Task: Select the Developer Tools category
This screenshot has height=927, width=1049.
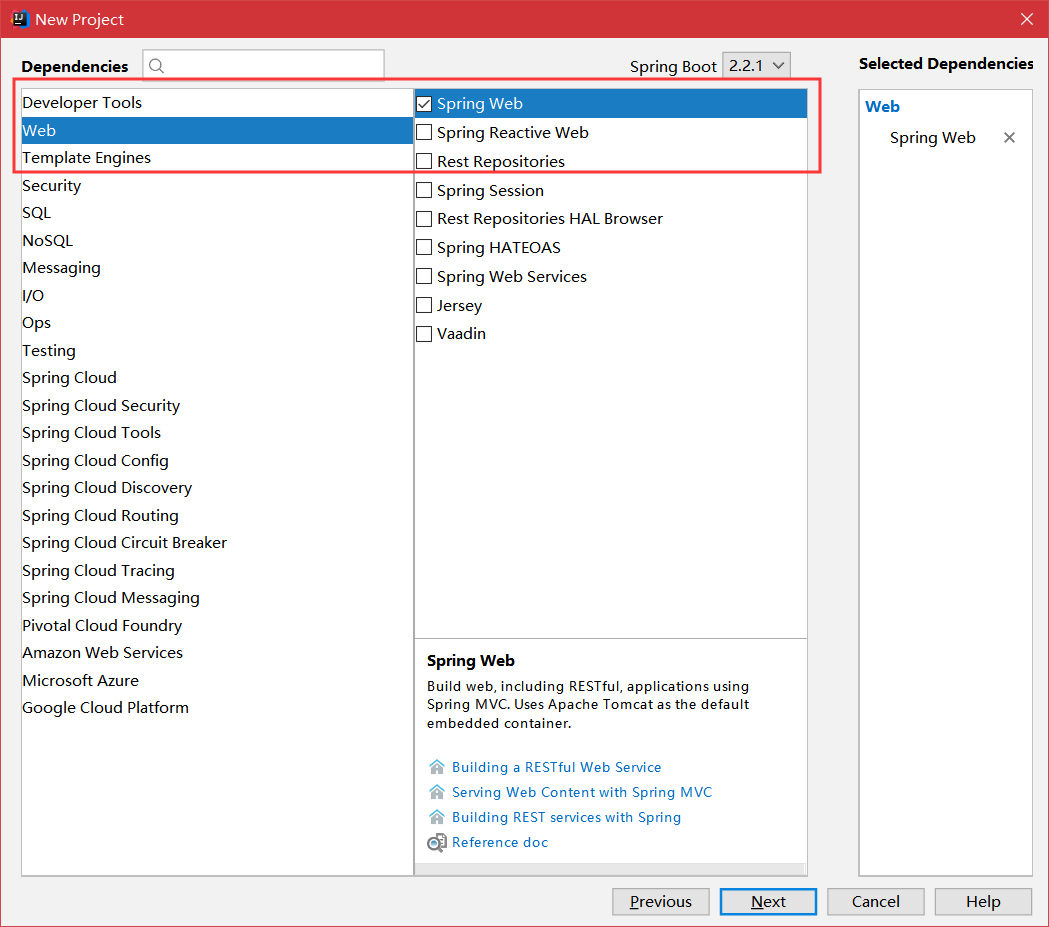Action: (x=217, y=103)
